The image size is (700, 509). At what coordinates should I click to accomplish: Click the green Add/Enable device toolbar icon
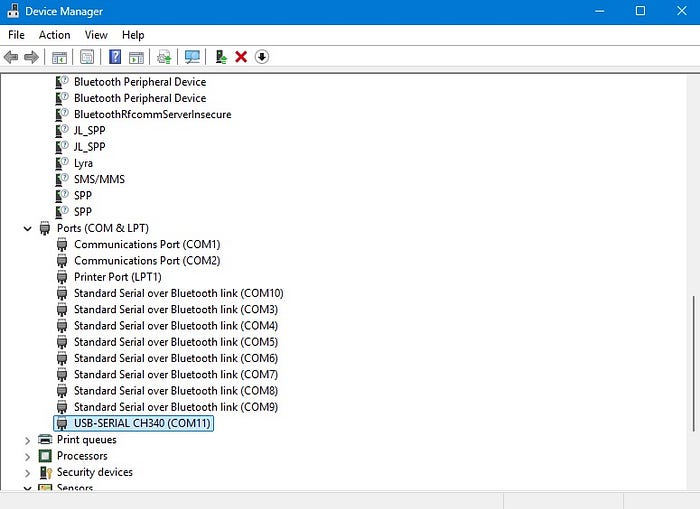coord(221,57)
